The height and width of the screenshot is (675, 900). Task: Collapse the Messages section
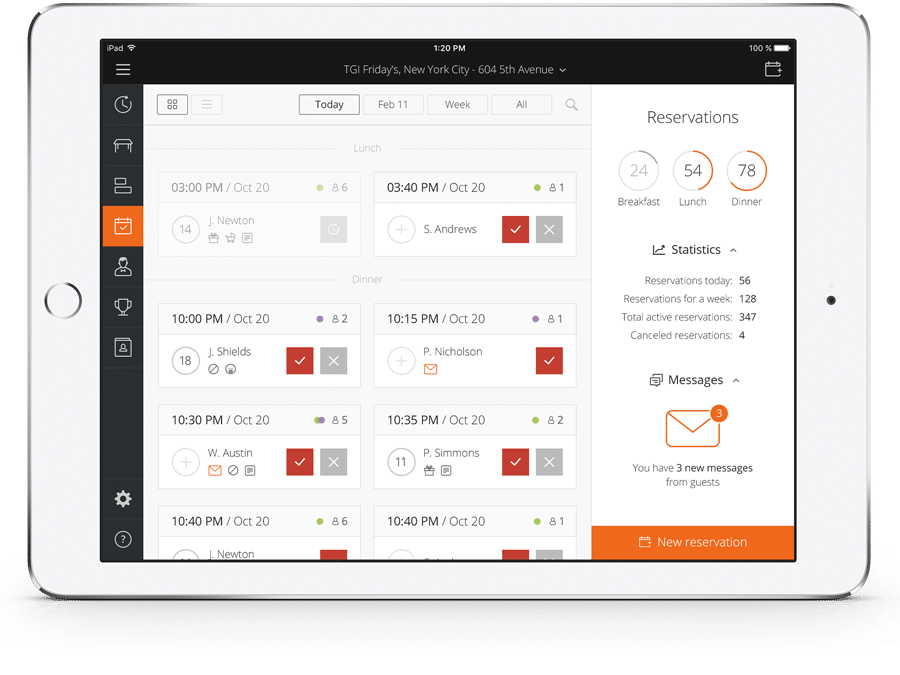(736, 380)
